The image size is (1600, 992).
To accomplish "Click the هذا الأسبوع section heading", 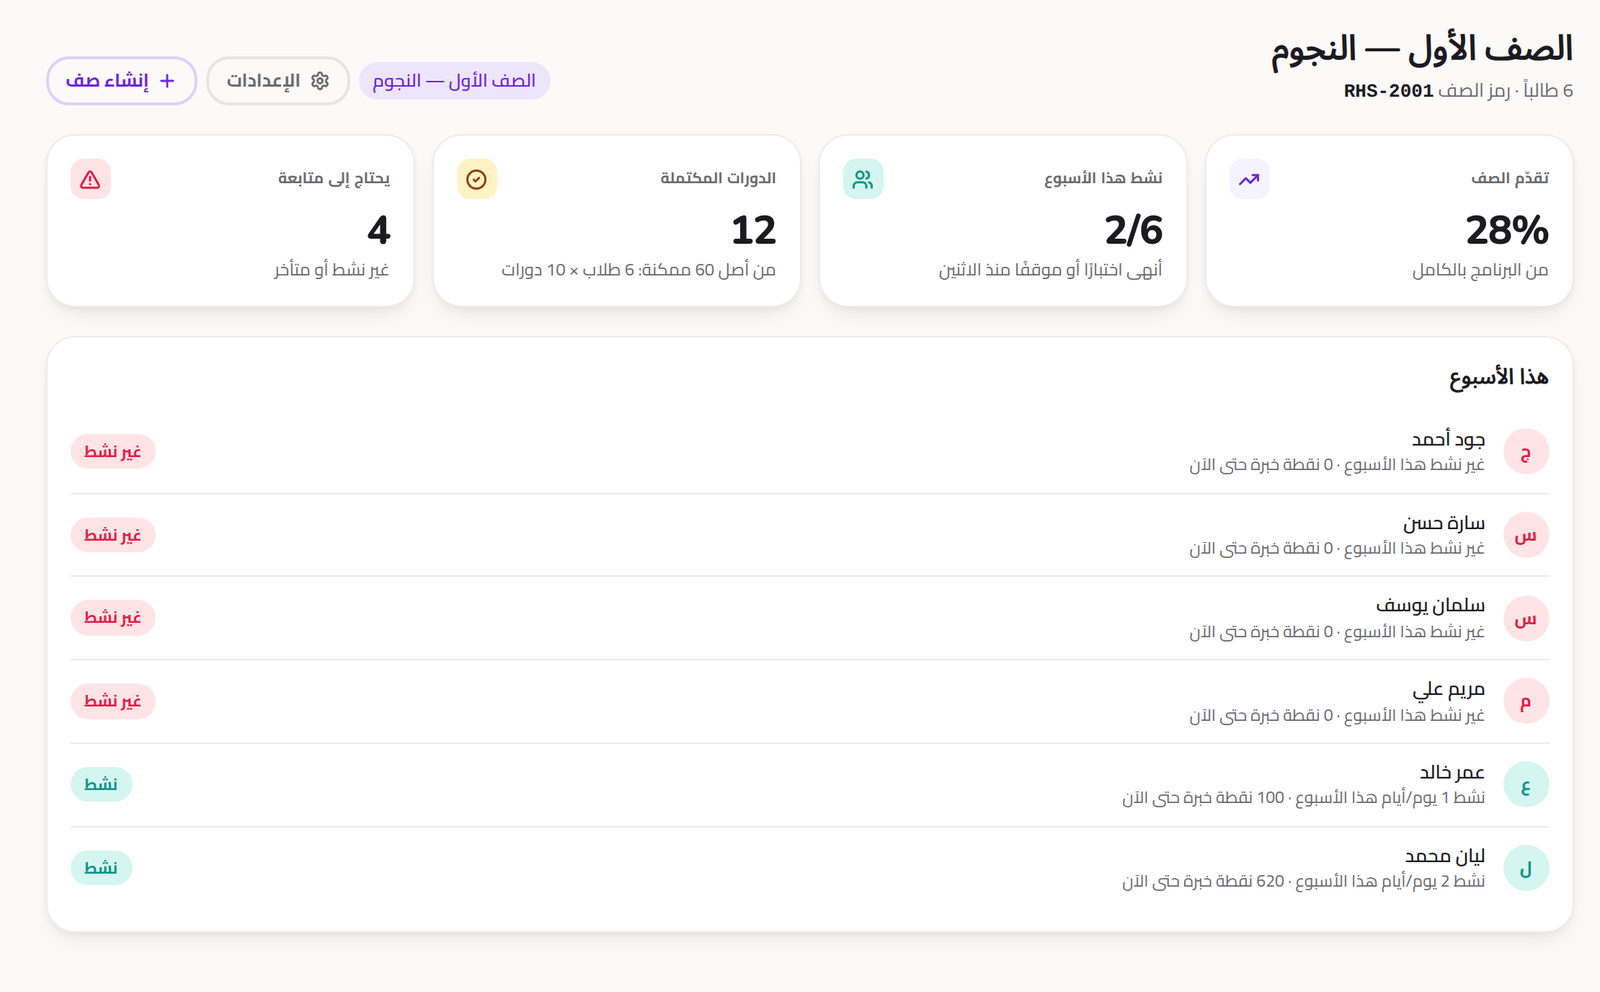I will pyautogui.click(x=1499, y=377).
